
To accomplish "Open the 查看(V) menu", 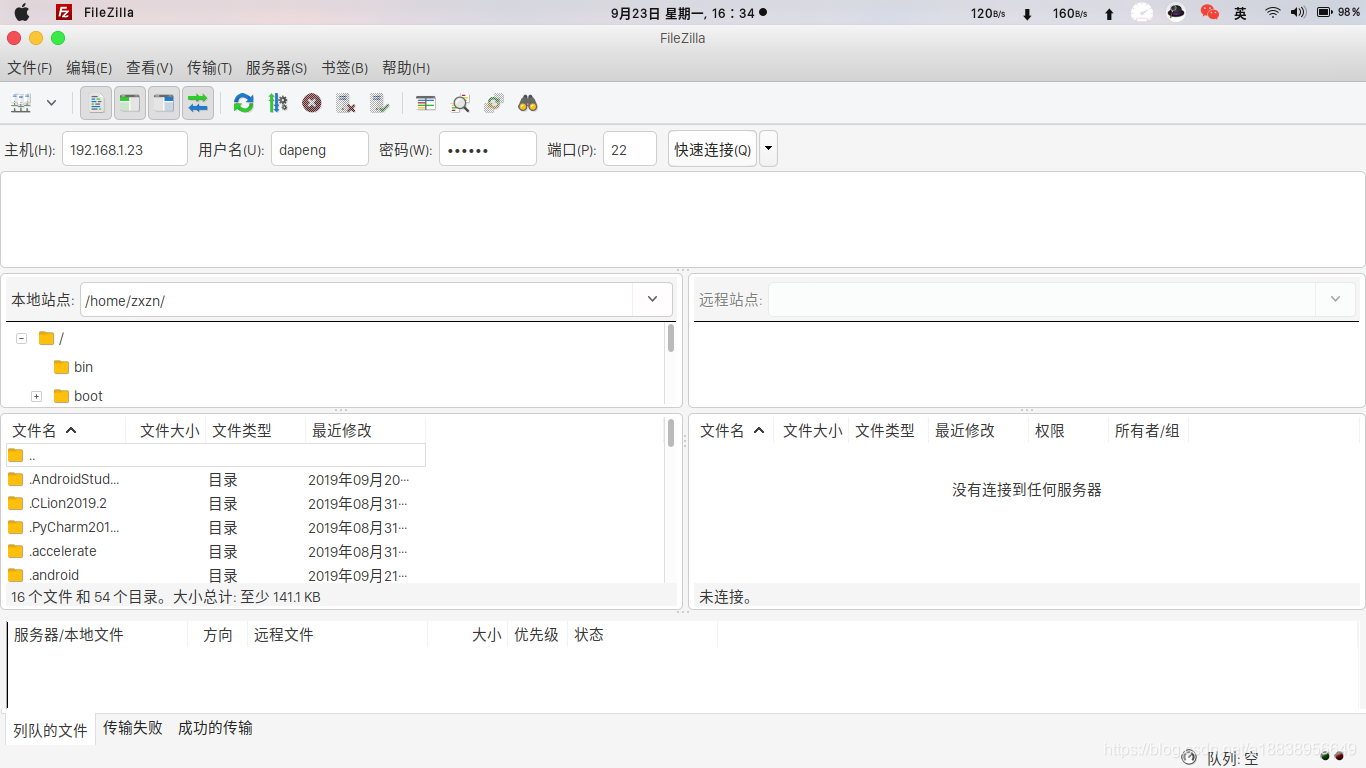I will pos(149,68).
